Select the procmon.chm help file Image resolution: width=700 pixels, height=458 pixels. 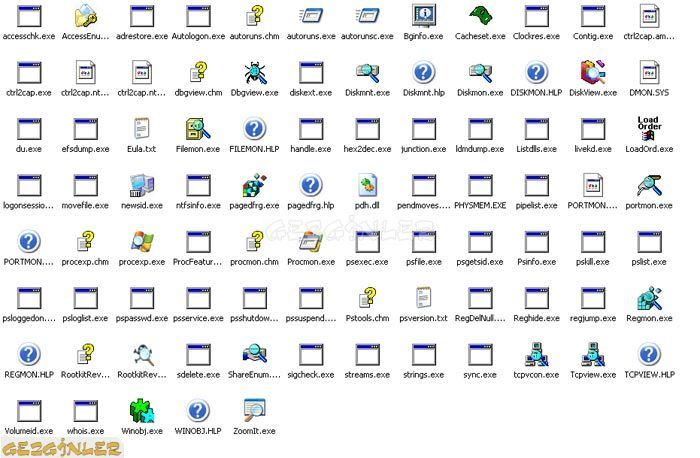click(x=254, y=241)
